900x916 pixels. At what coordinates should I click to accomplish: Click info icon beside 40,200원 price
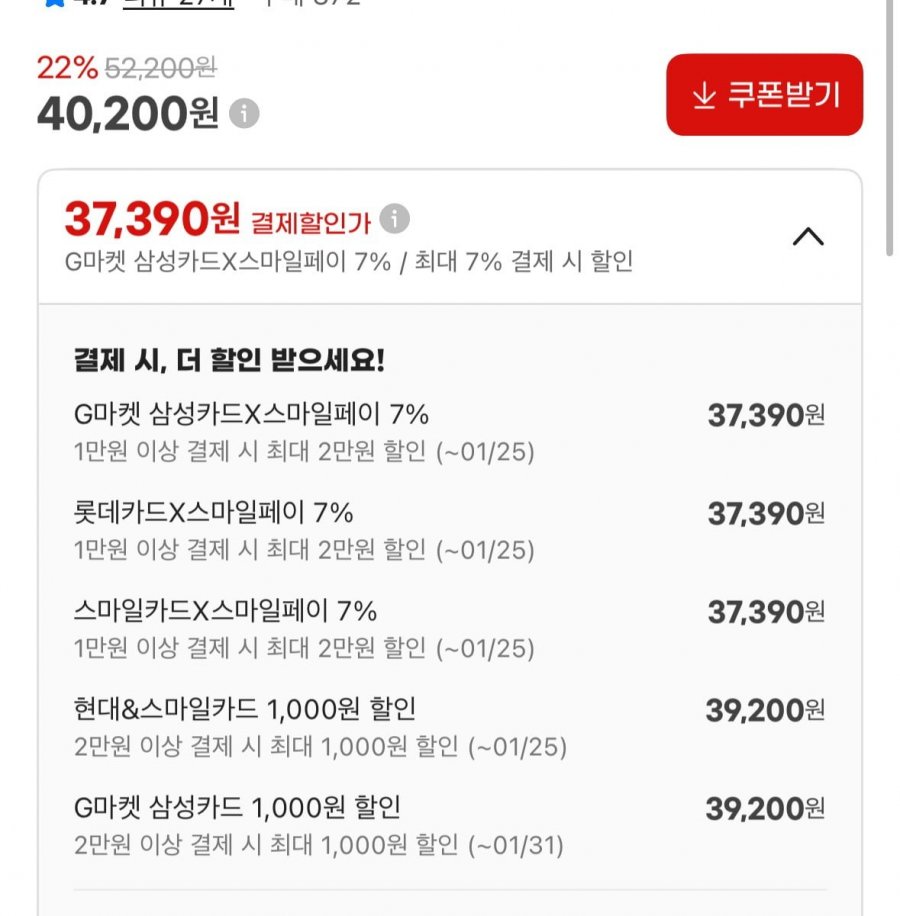click(x=244, y=114)
